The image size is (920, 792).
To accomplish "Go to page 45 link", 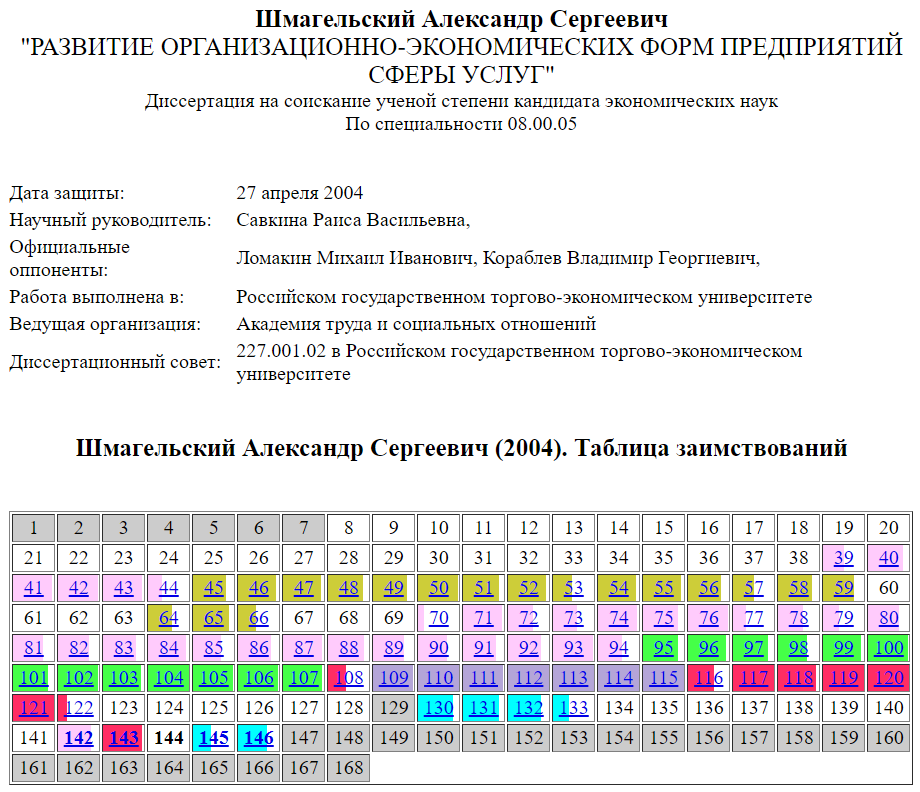I will [214, 587].
